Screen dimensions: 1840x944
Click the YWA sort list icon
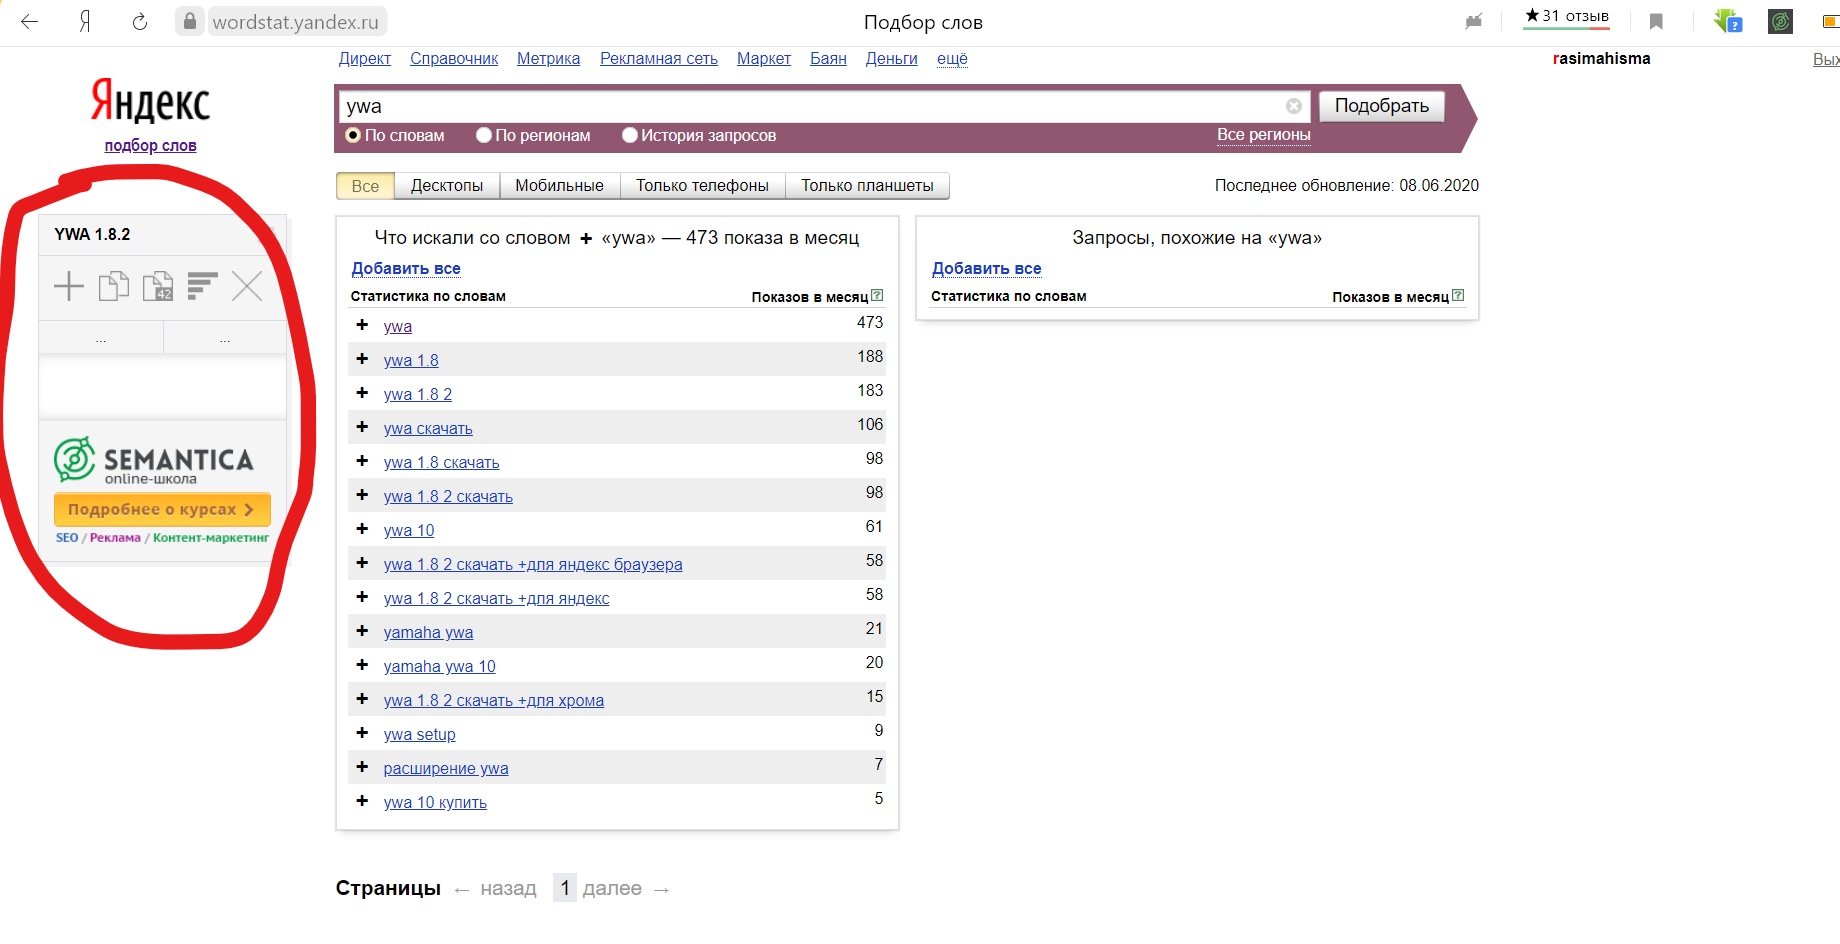[x=202, y=287]
